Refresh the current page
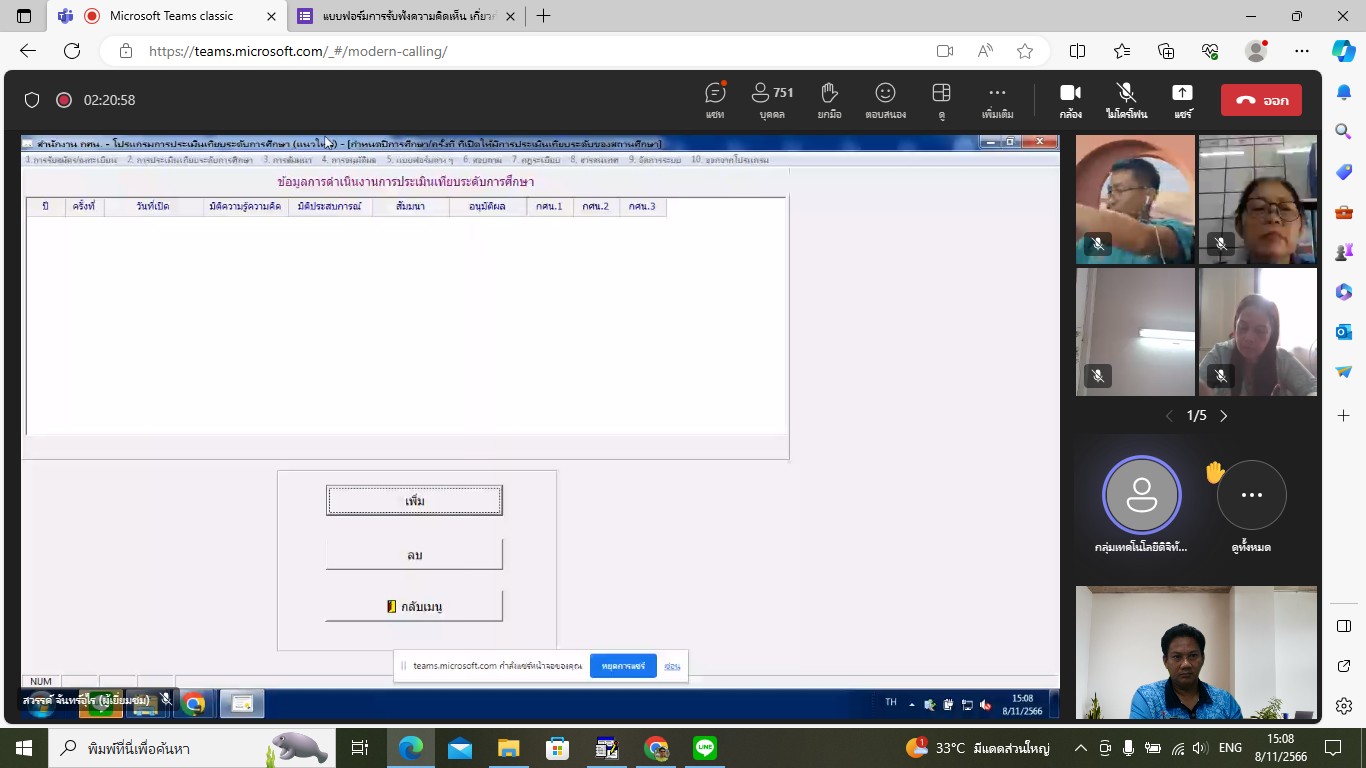The image size is (1366, 768). point(72,51)
